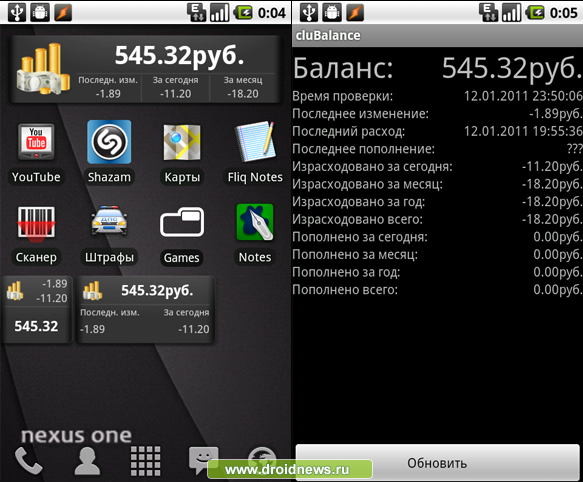Tap the Время проверки row
The image size is (583, 482).
pyautogui.click(x=437, y=96)
